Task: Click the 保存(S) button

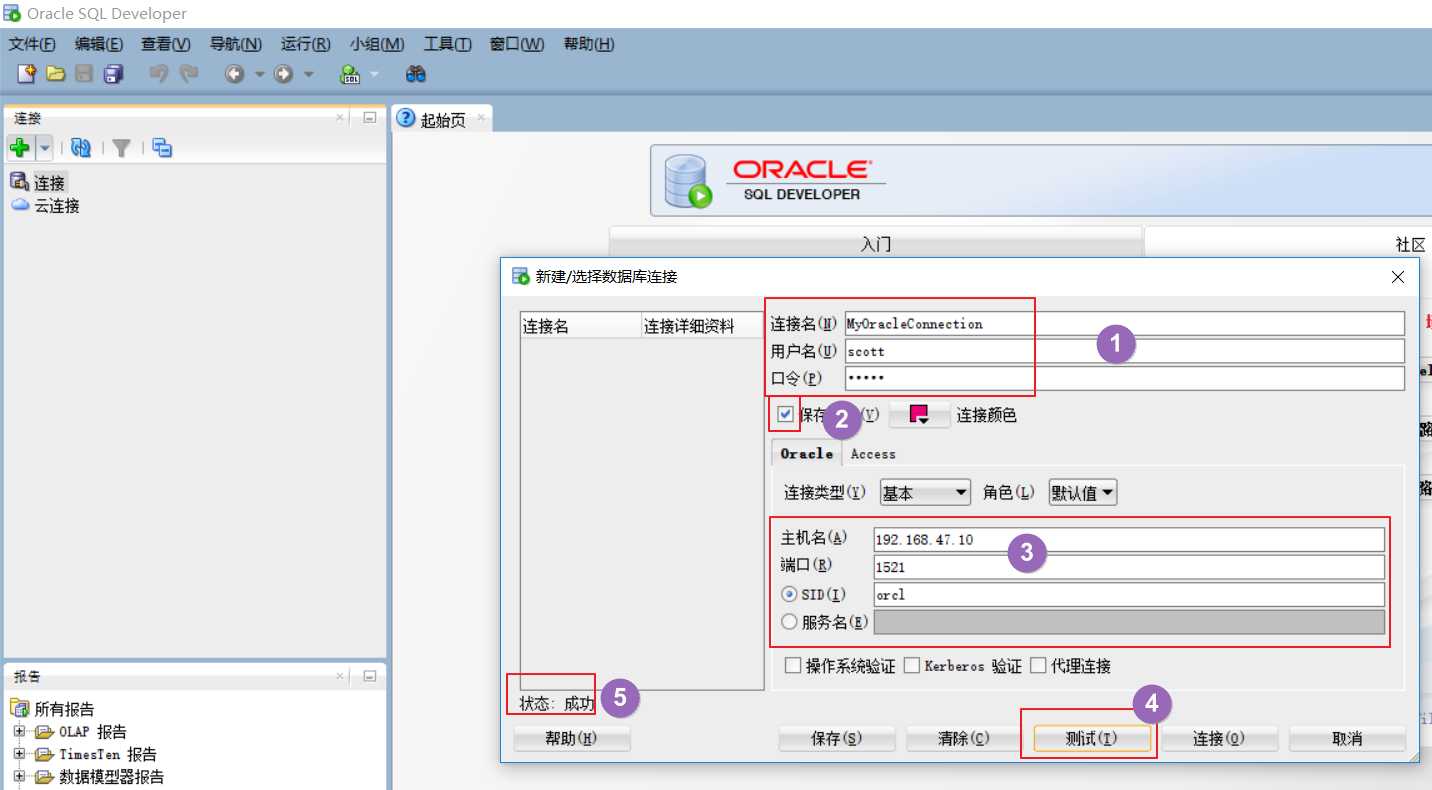Action: click(x=836, y=739)
